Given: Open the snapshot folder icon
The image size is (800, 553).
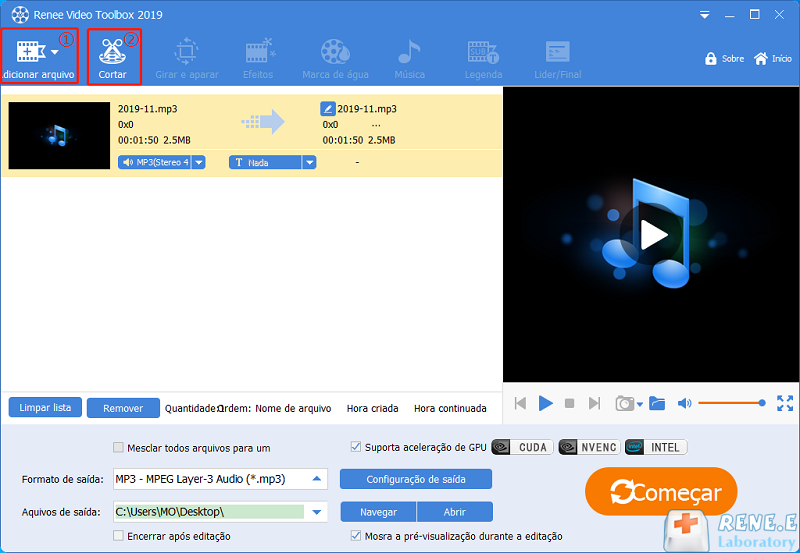Looking at the screenshot, I should 657,404.
